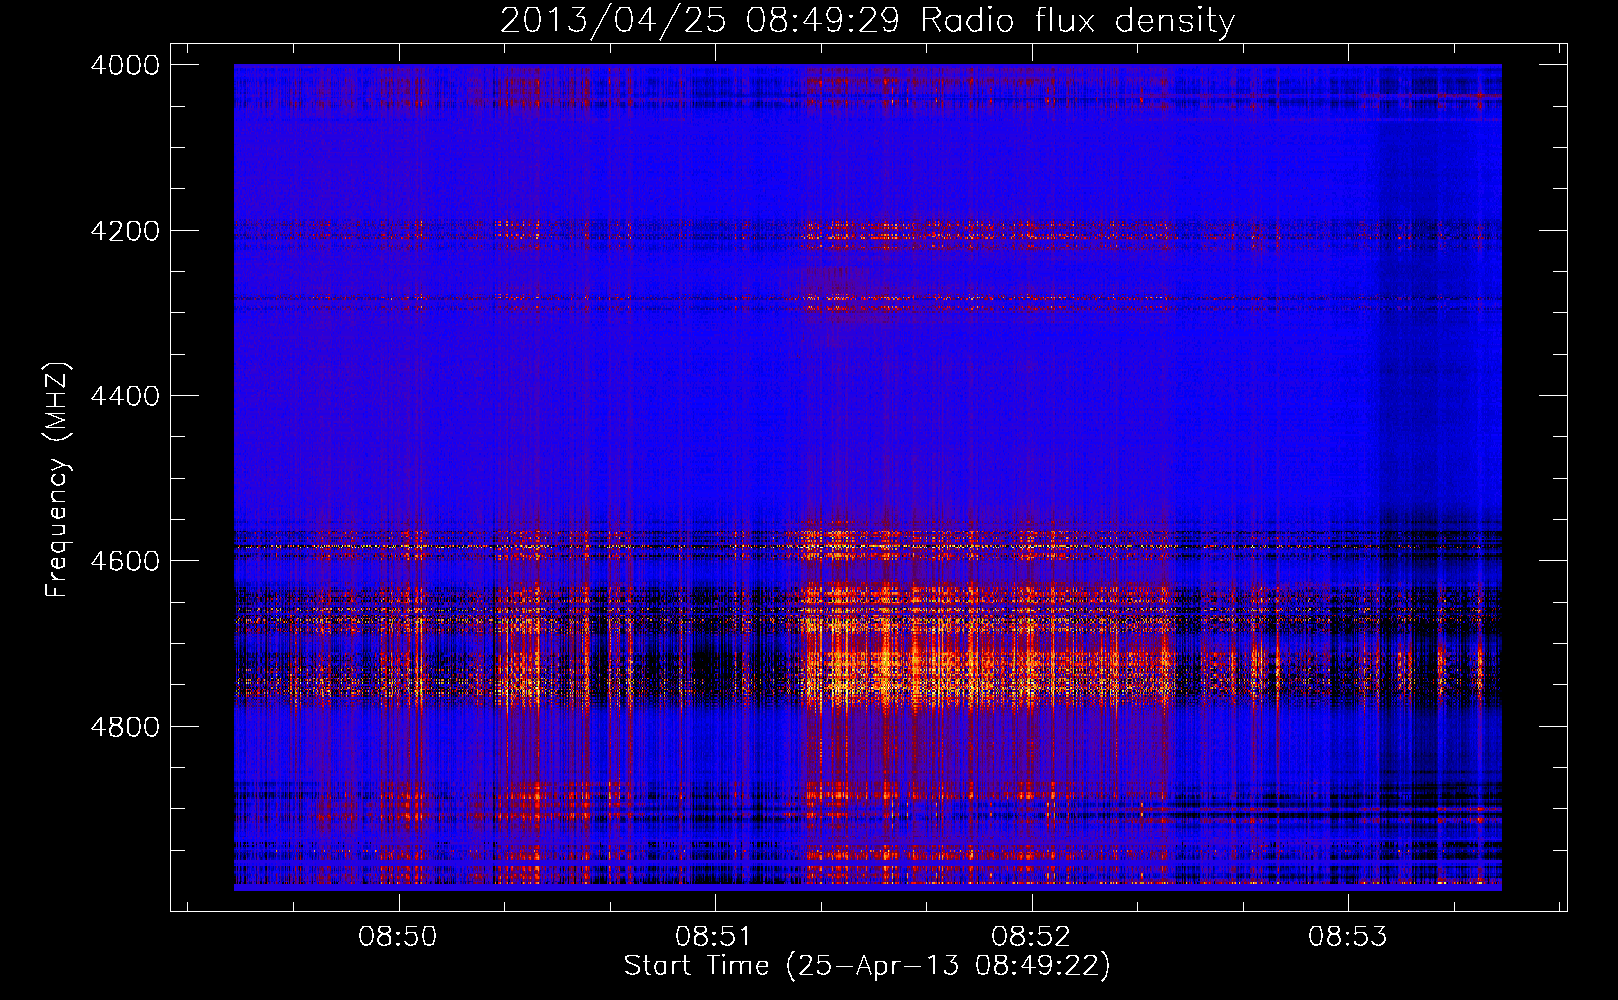The width and height of the screenshot is (1618, 1000).
Task: Click the frequency tick label '4000'
Action: [125, 65]
